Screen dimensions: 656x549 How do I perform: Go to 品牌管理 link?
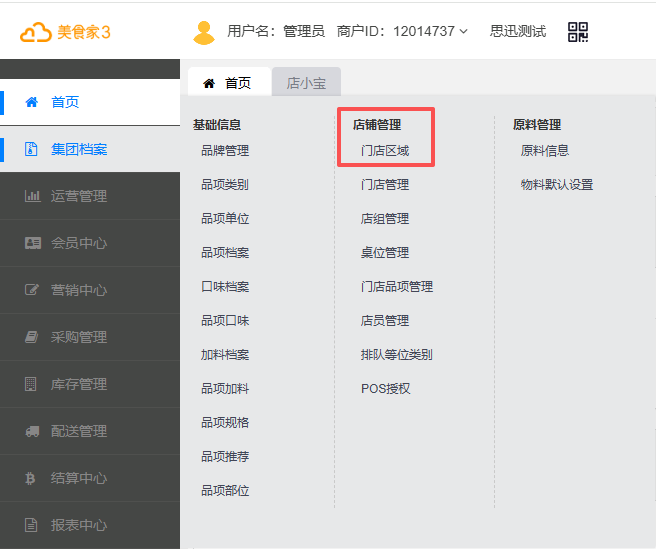225,151
